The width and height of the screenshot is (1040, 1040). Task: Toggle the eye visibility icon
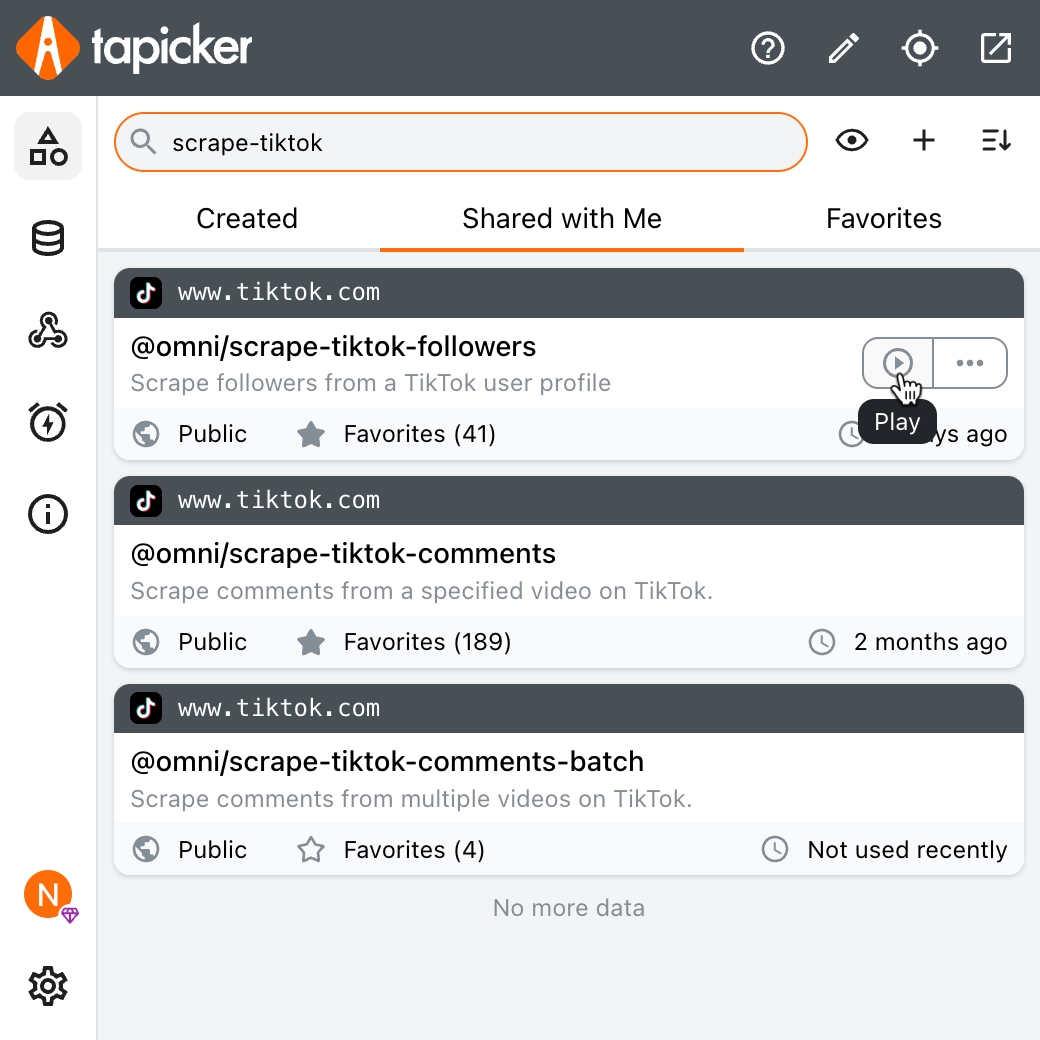pyautogui.click(x=852, y=141)
